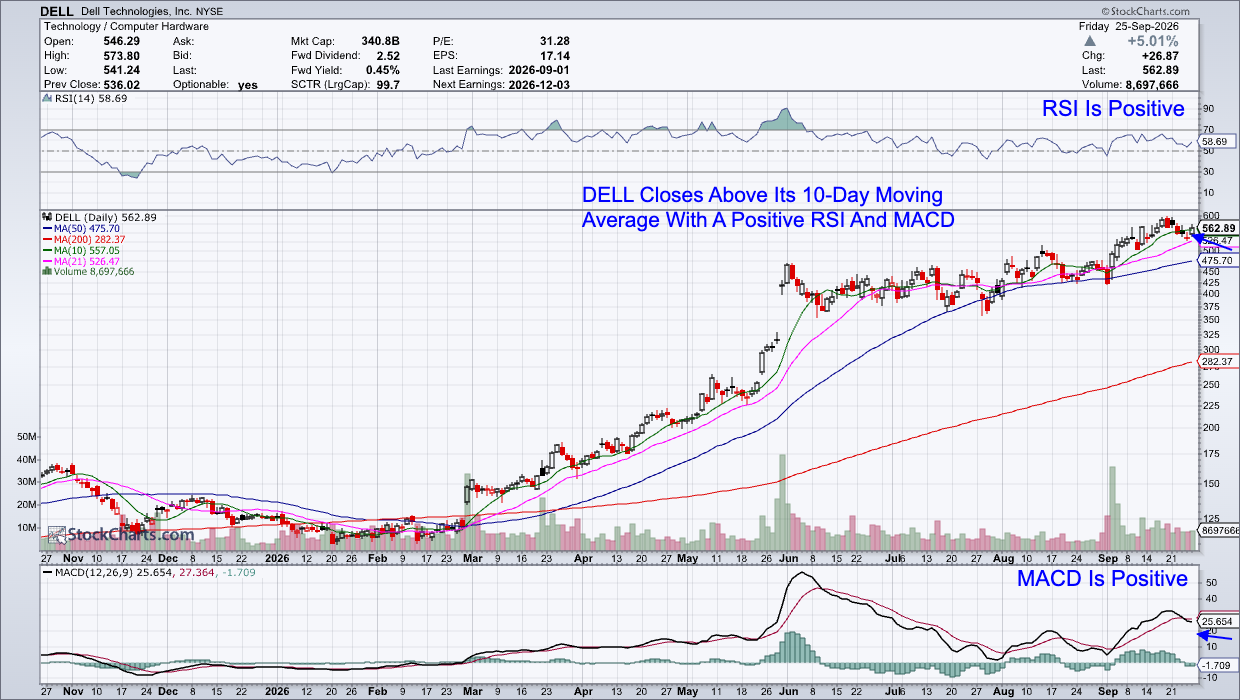Click the 8697666 volume tag on the right axis

coord(1219,530)
